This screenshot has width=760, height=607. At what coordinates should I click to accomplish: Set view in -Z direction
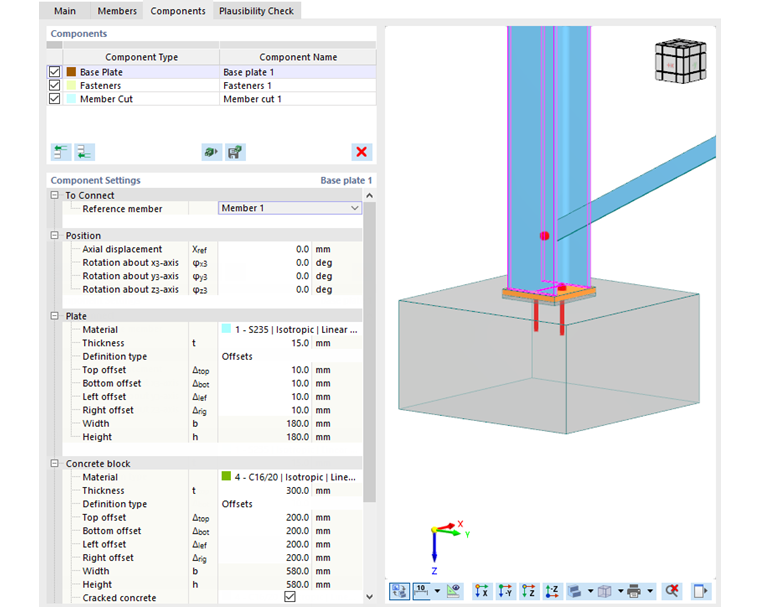click(552, 591)
